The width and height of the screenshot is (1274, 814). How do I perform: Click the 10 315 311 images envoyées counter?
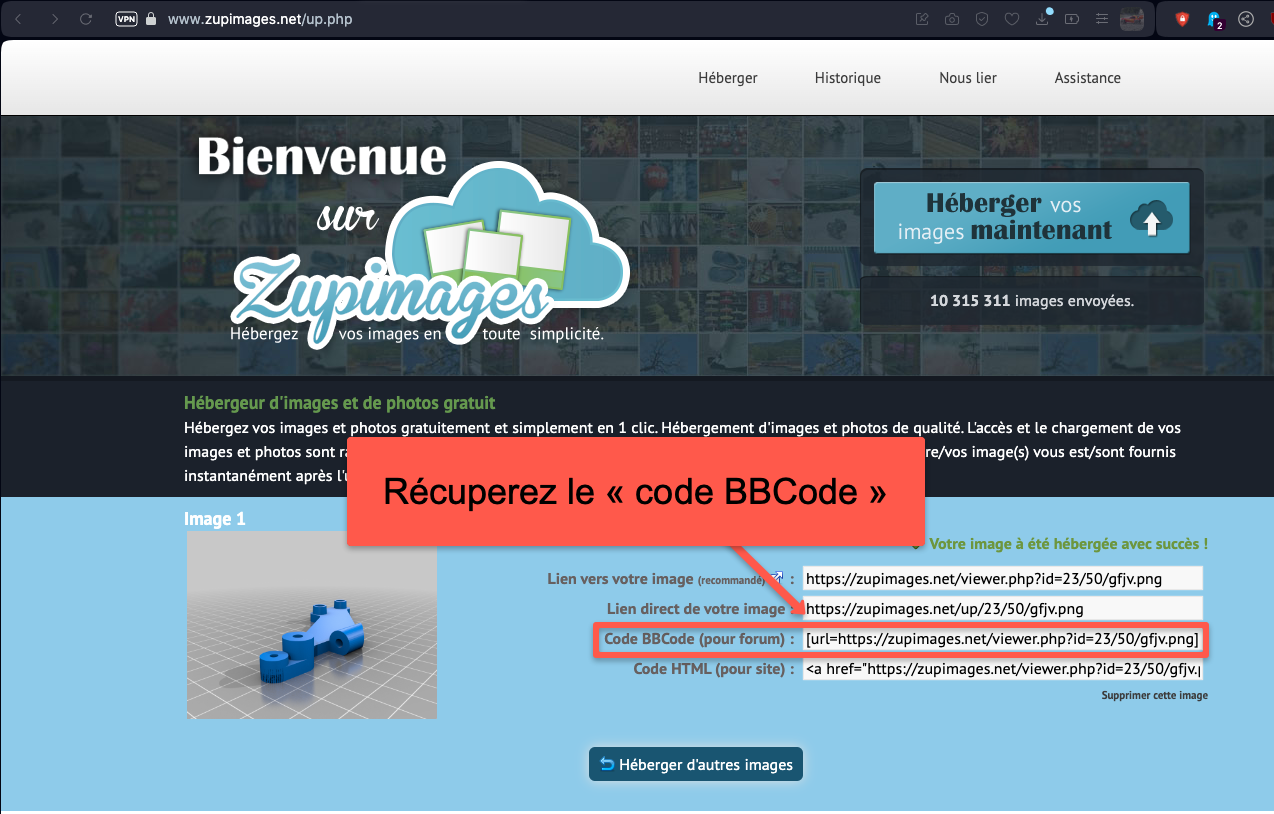tap(1032, 300)
